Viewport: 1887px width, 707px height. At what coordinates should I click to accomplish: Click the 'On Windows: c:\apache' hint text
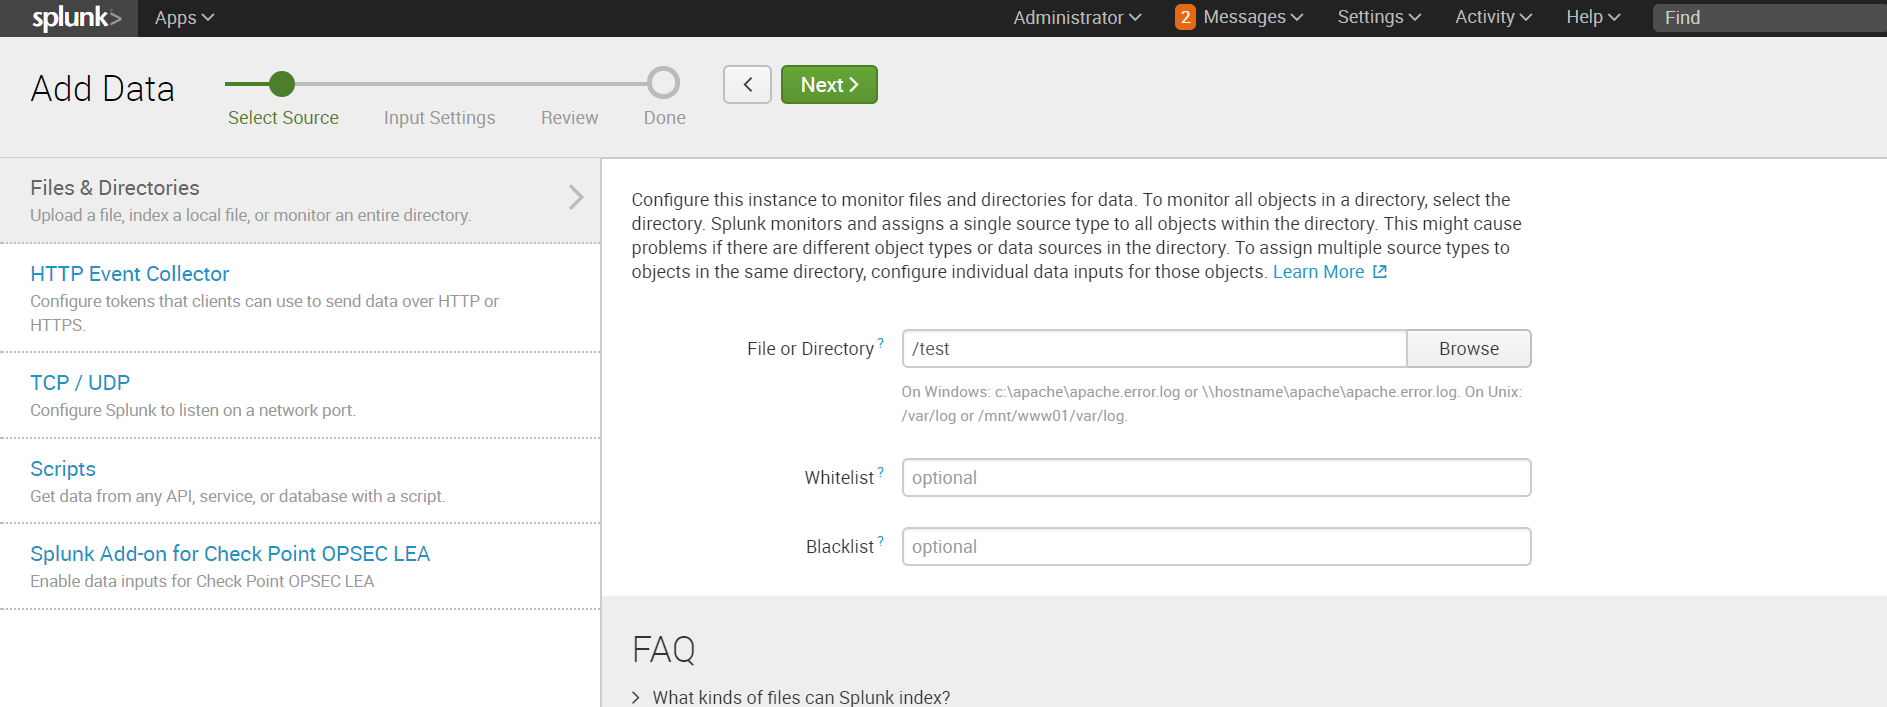click(1212, 404)
